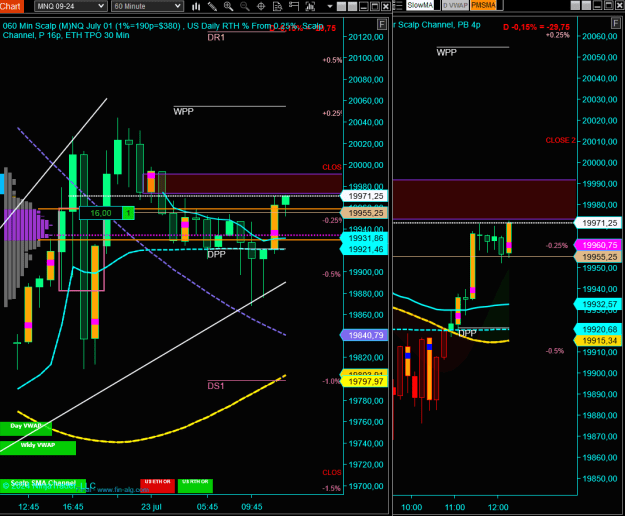Click the cyan 19932,57 price marker
The height and width of the screenshot is (516, 625).
click(x=598, y=304)
